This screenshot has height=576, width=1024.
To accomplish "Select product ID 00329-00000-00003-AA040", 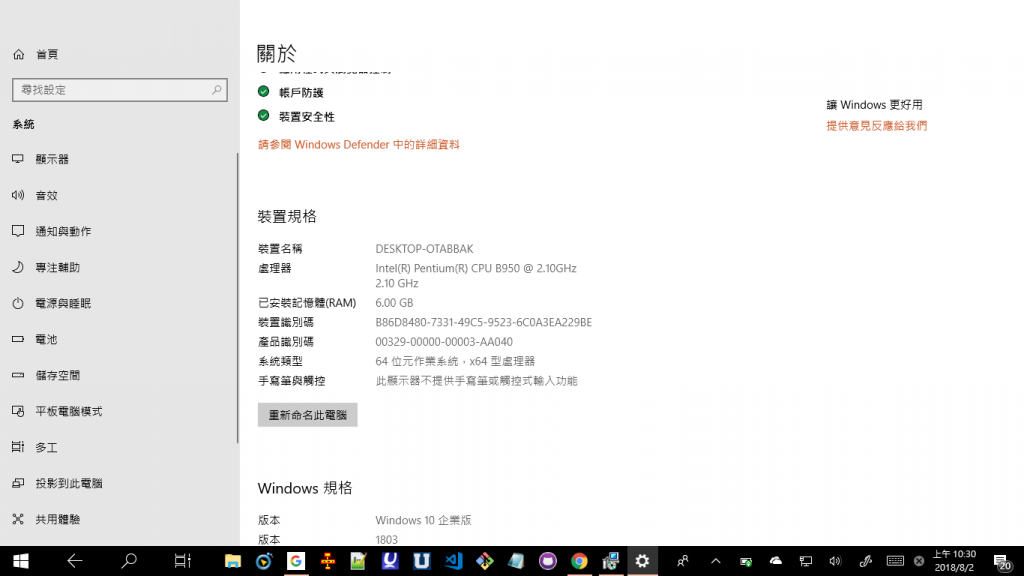I will tap(444, 342).
